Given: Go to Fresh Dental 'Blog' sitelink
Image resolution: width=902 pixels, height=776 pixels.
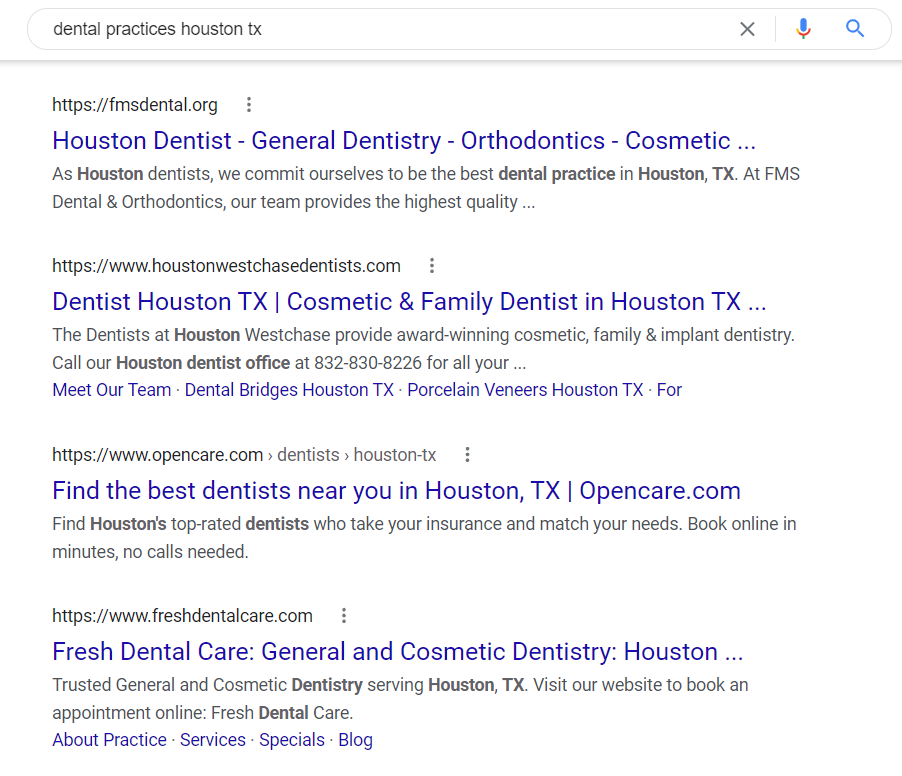Looking at the screenshot, I should tap(356, 740).
